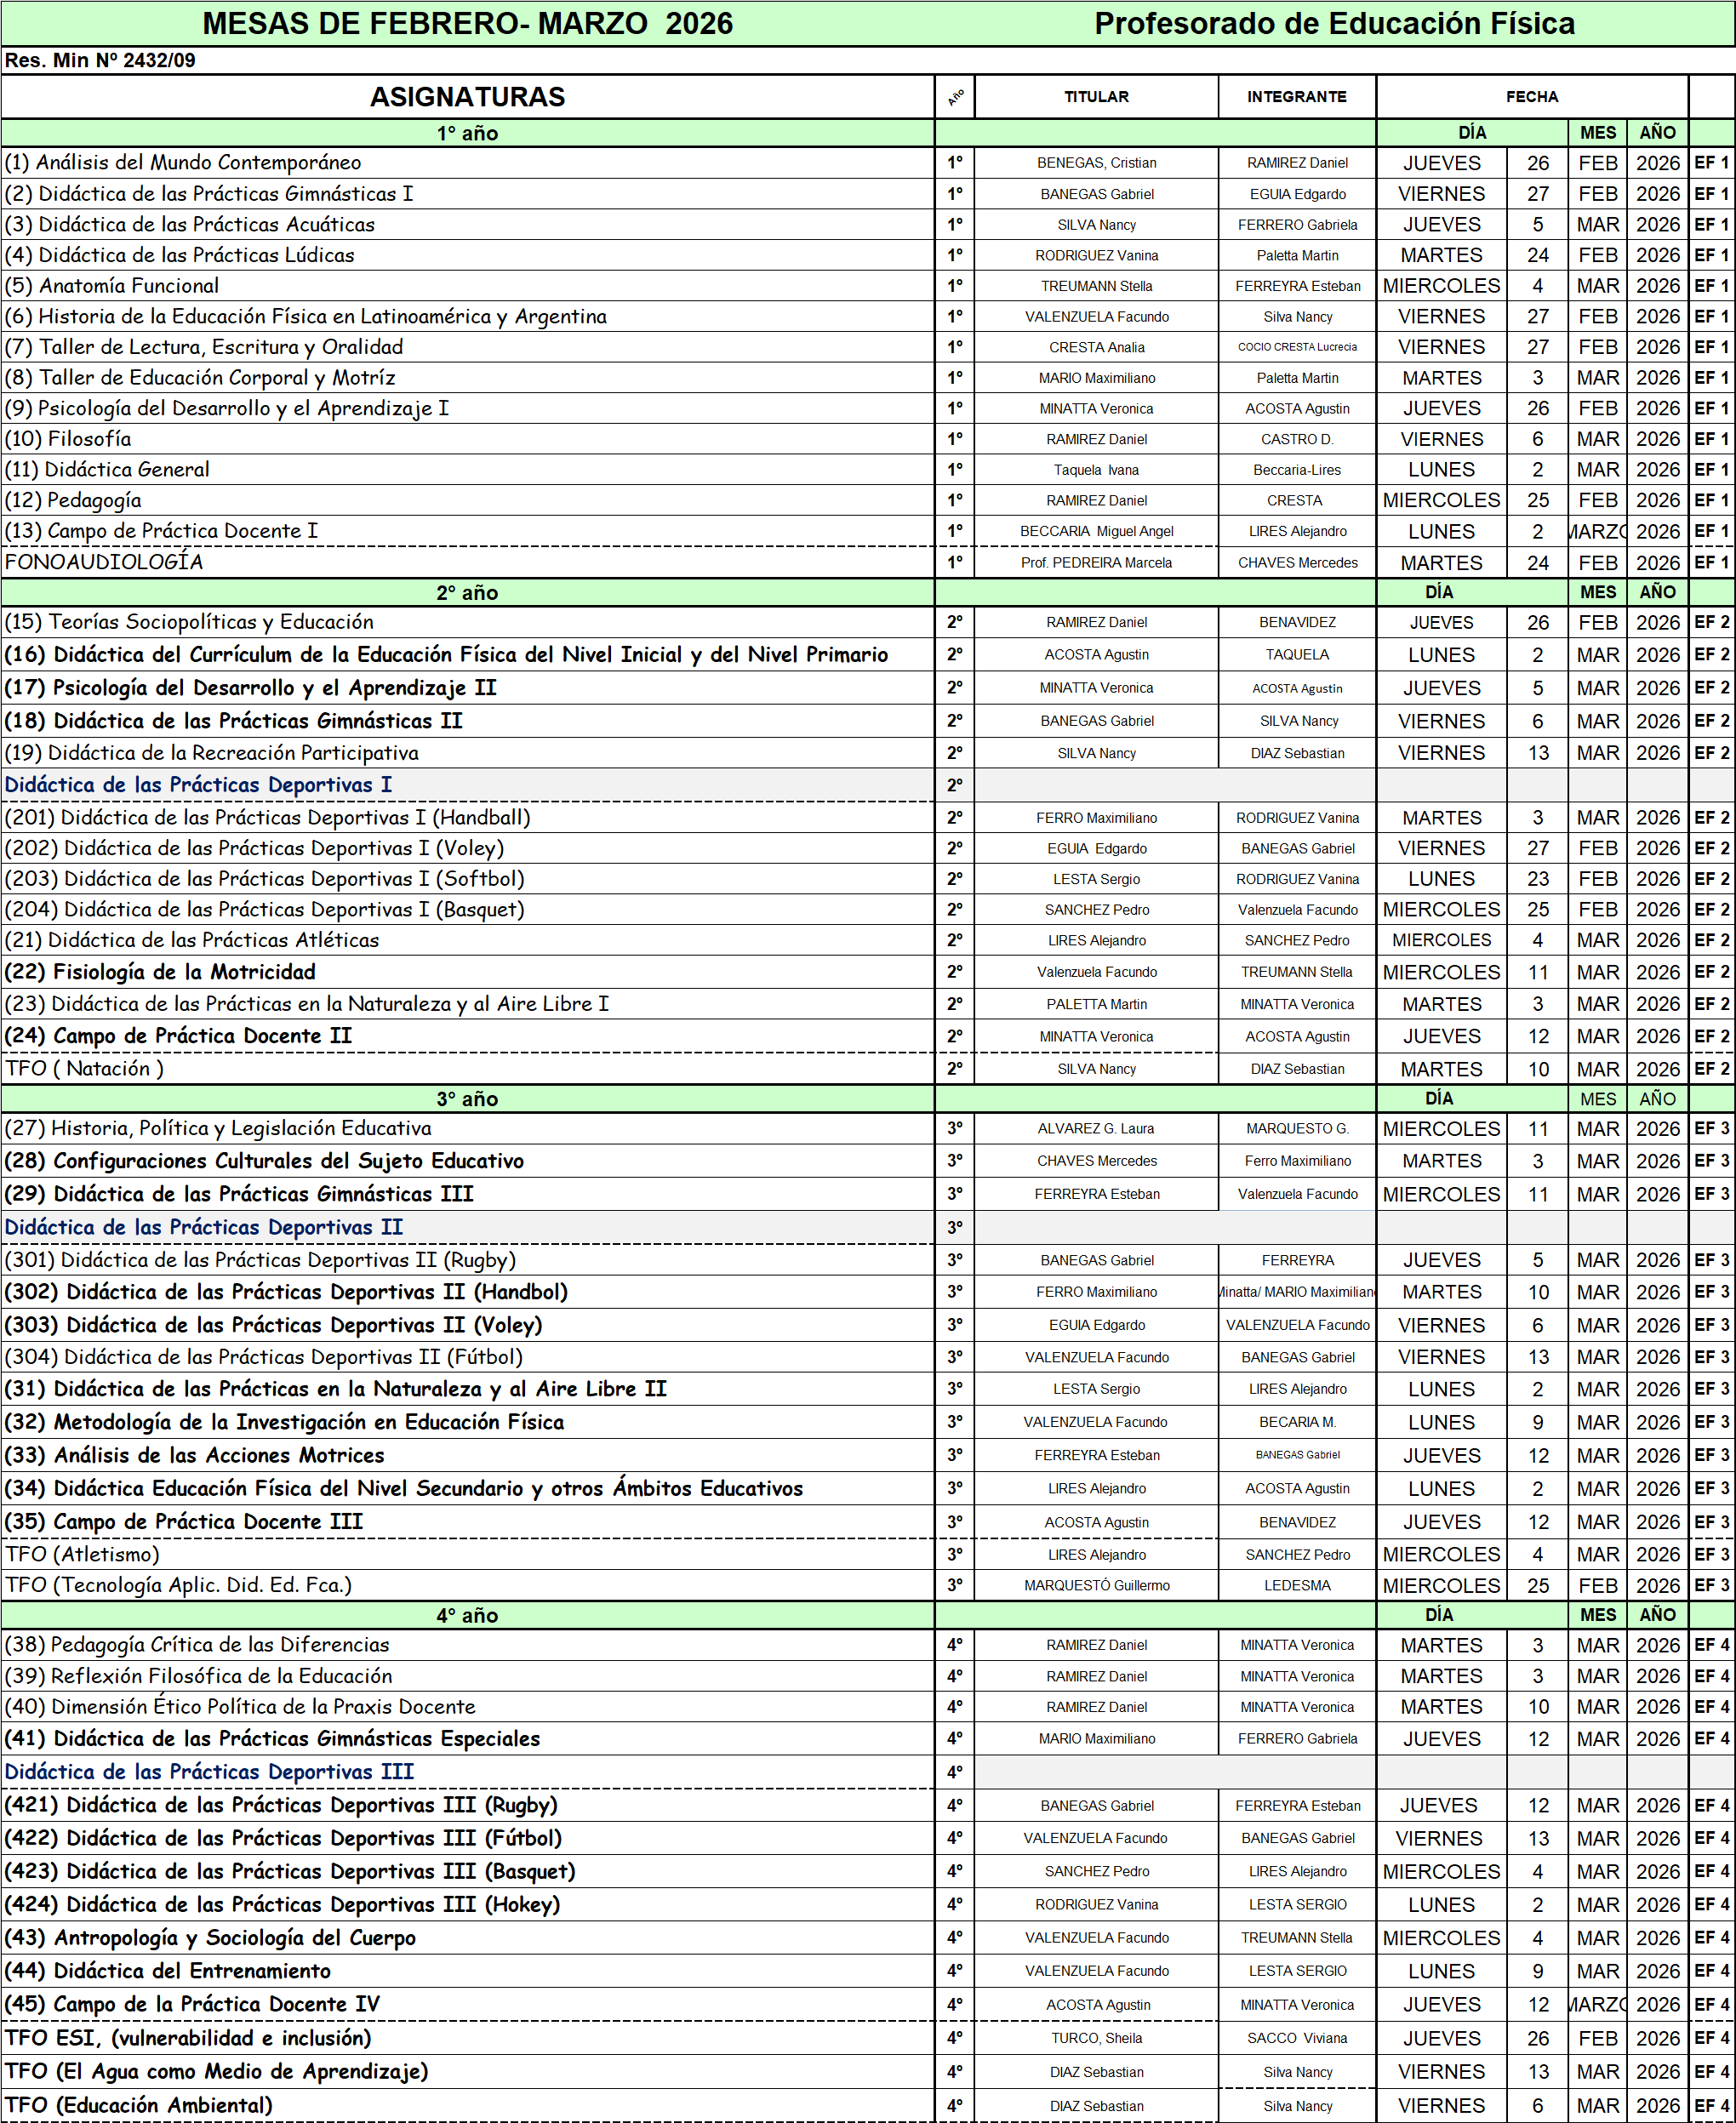Select the '4° año' section header
Viewport: 1736px width, 2123px height.
pos(467,1615)
